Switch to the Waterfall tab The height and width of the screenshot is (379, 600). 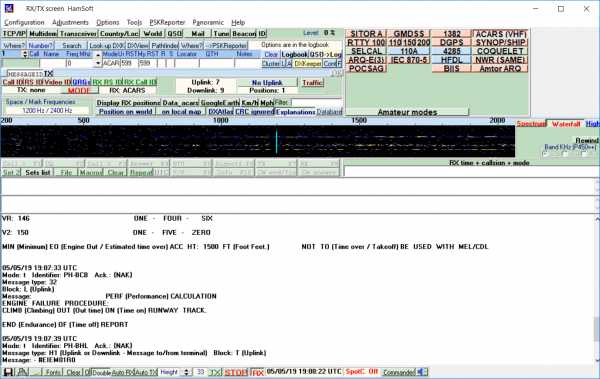point(566,124)
